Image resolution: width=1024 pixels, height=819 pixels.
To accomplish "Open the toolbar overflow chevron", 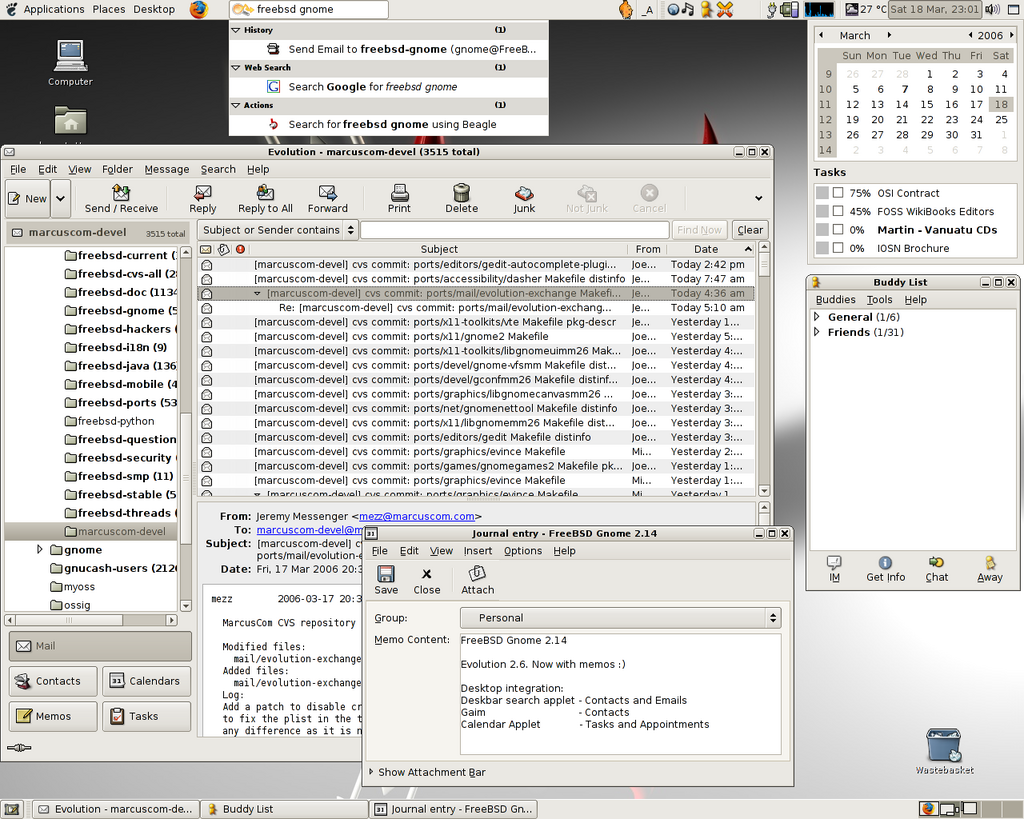I will 758,199.
